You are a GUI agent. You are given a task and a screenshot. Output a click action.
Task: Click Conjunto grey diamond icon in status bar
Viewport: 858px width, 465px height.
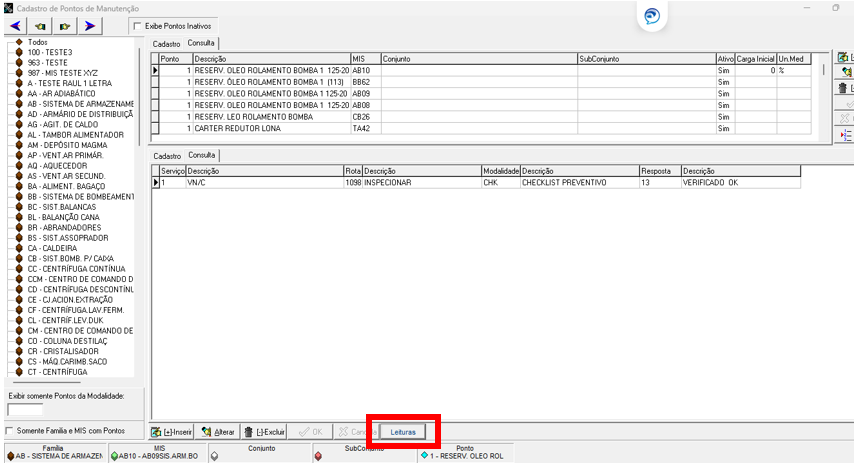tap(214, 456)
